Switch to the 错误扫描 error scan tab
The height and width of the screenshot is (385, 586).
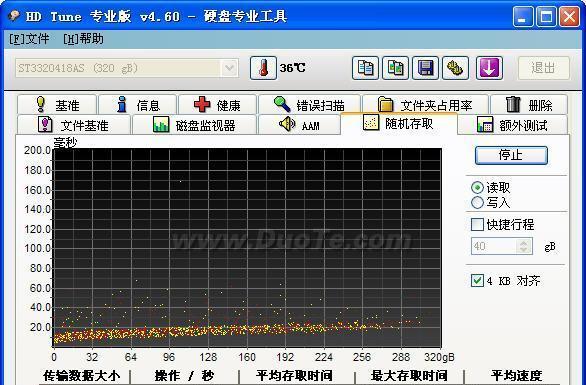click(309, 105)
